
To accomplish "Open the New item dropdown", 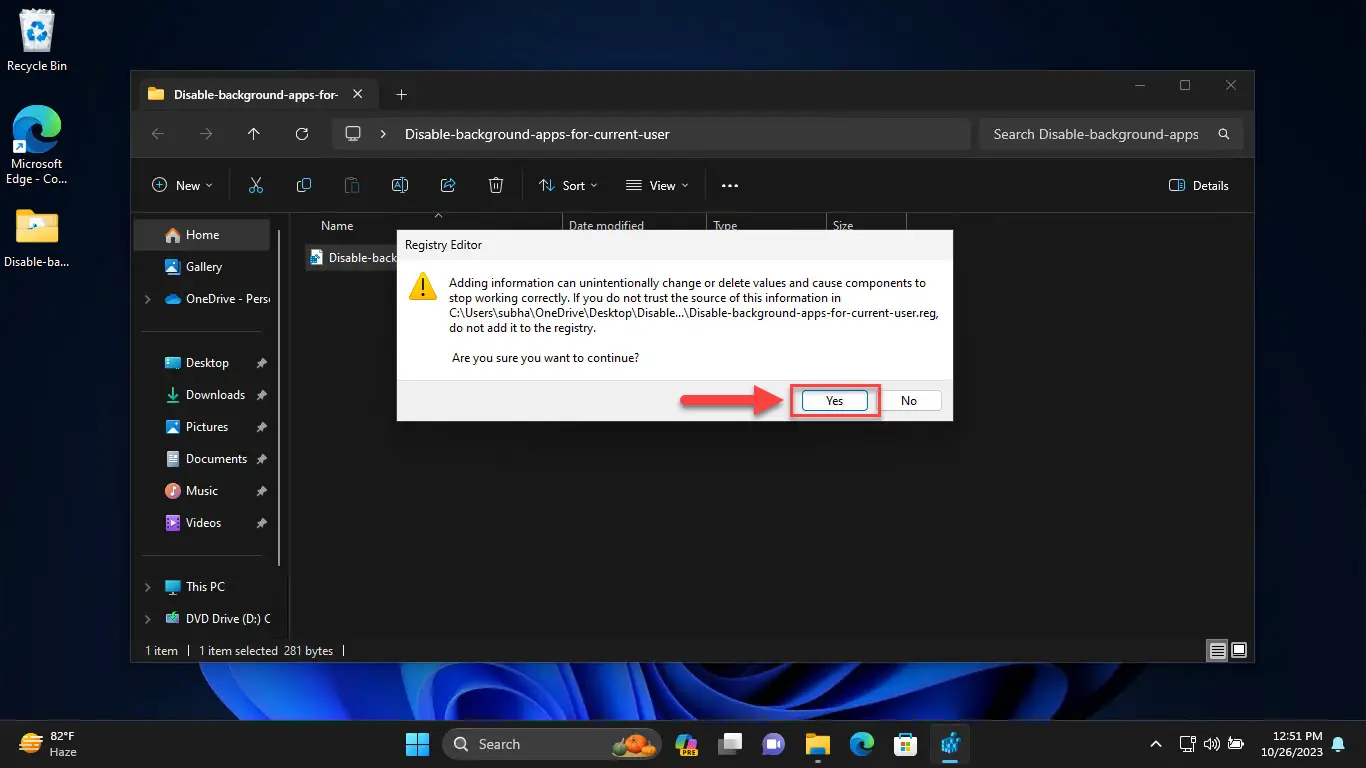I will 182,185.
